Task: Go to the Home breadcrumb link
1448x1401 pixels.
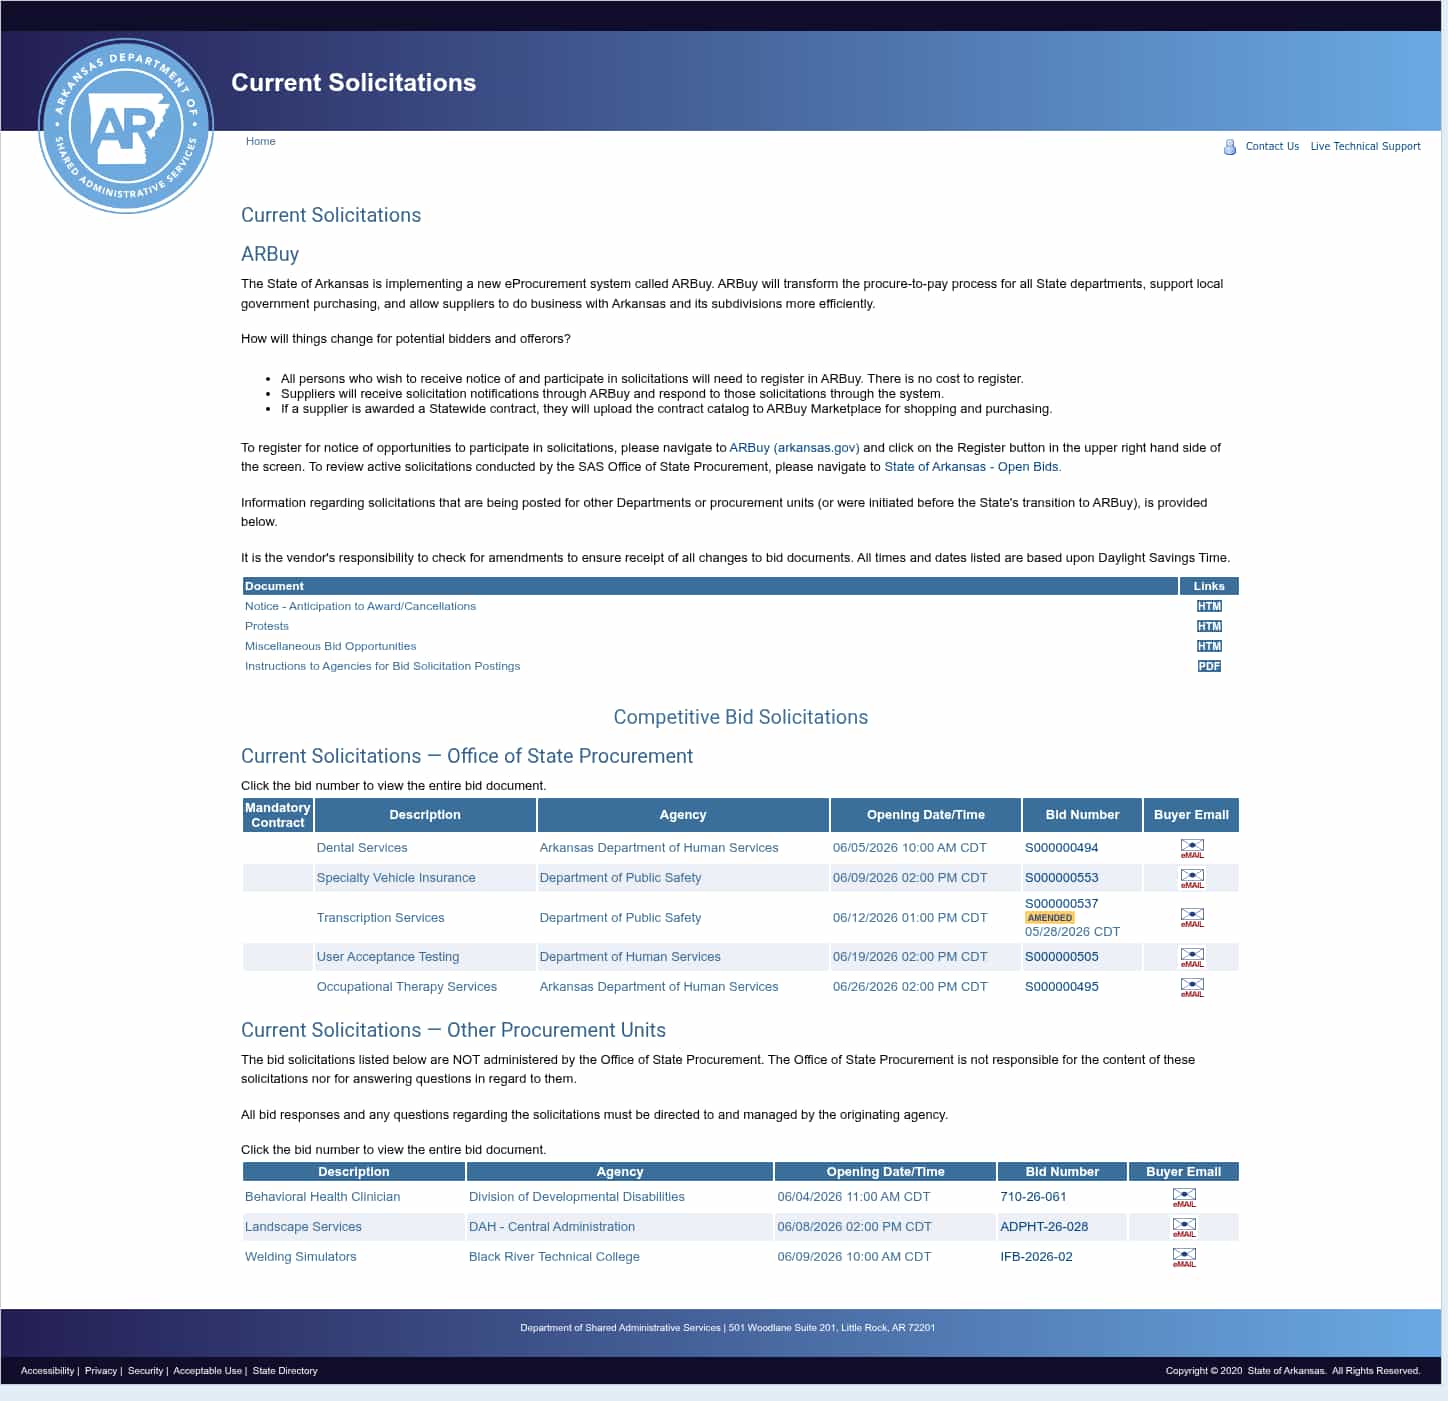Action: 260,141
